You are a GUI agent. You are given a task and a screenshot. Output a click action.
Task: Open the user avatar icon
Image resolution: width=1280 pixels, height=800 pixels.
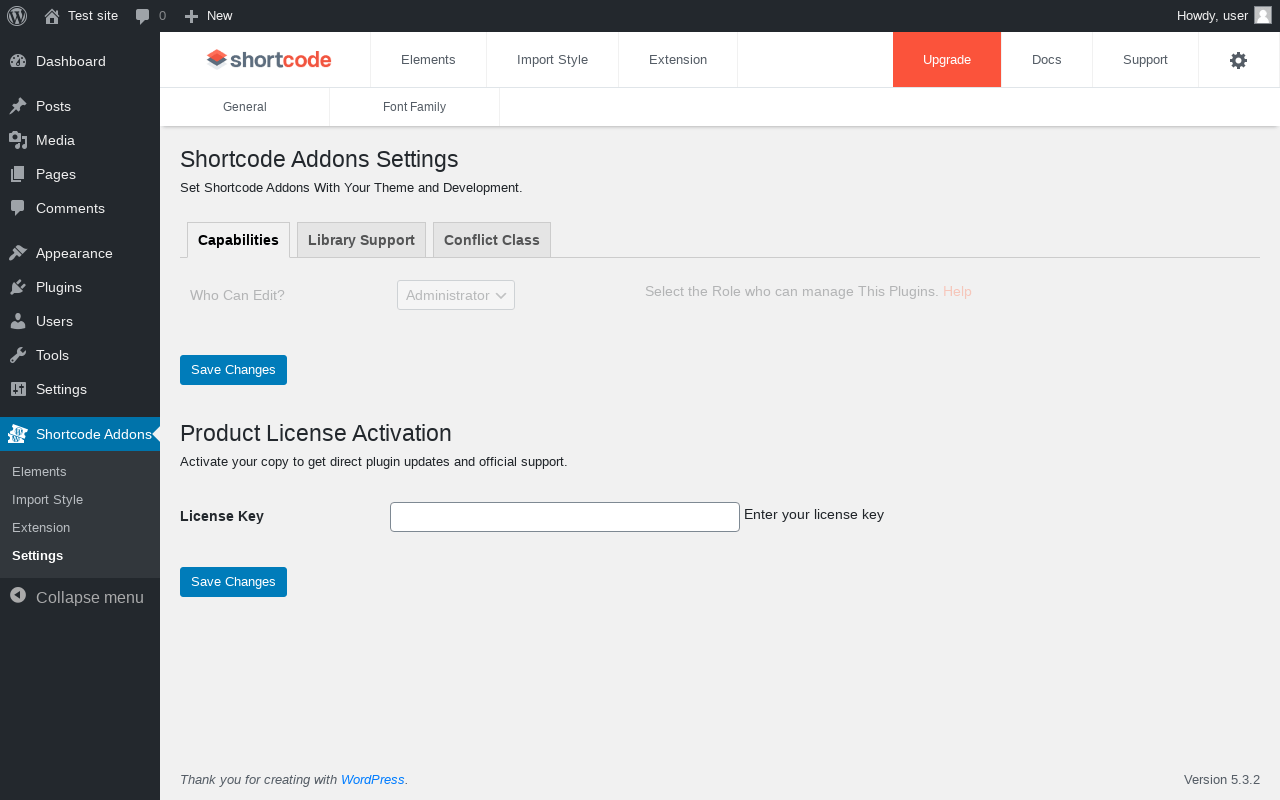(1263, 15)
